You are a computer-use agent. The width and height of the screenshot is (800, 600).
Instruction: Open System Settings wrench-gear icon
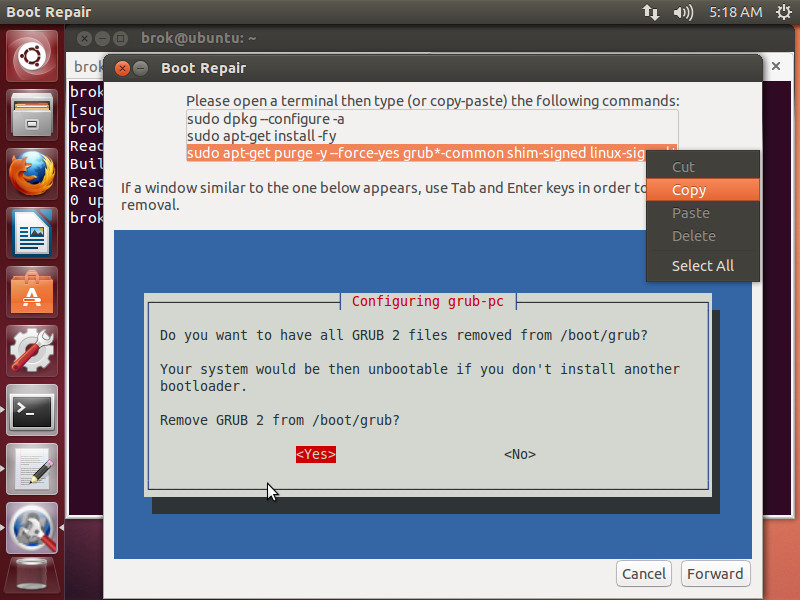point(32,351)
